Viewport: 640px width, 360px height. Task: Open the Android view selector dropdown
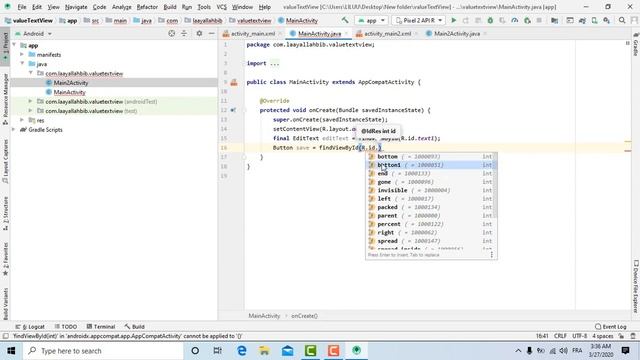point(33,33)
